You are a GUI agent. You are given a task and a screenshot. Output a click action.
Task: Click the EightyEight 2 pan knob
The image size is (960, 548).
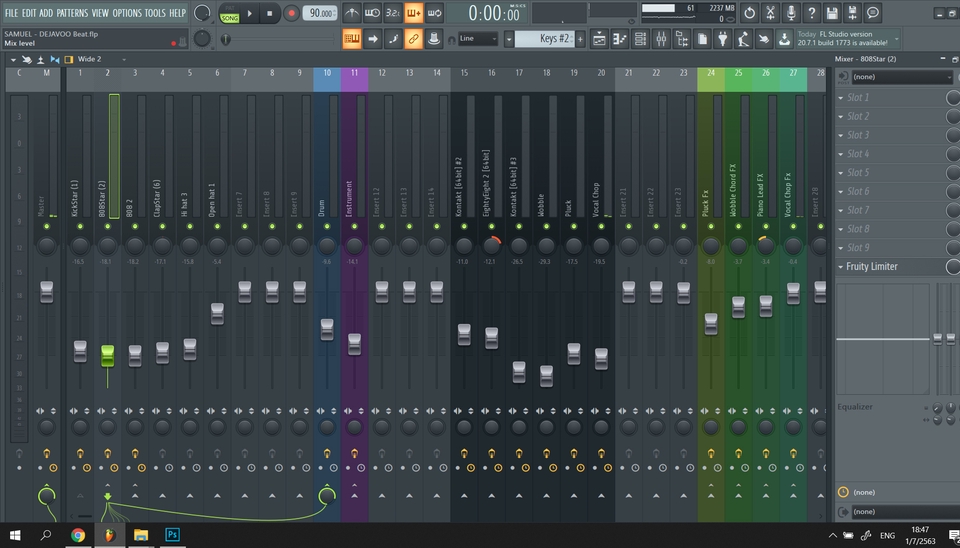tap(492, 246)
